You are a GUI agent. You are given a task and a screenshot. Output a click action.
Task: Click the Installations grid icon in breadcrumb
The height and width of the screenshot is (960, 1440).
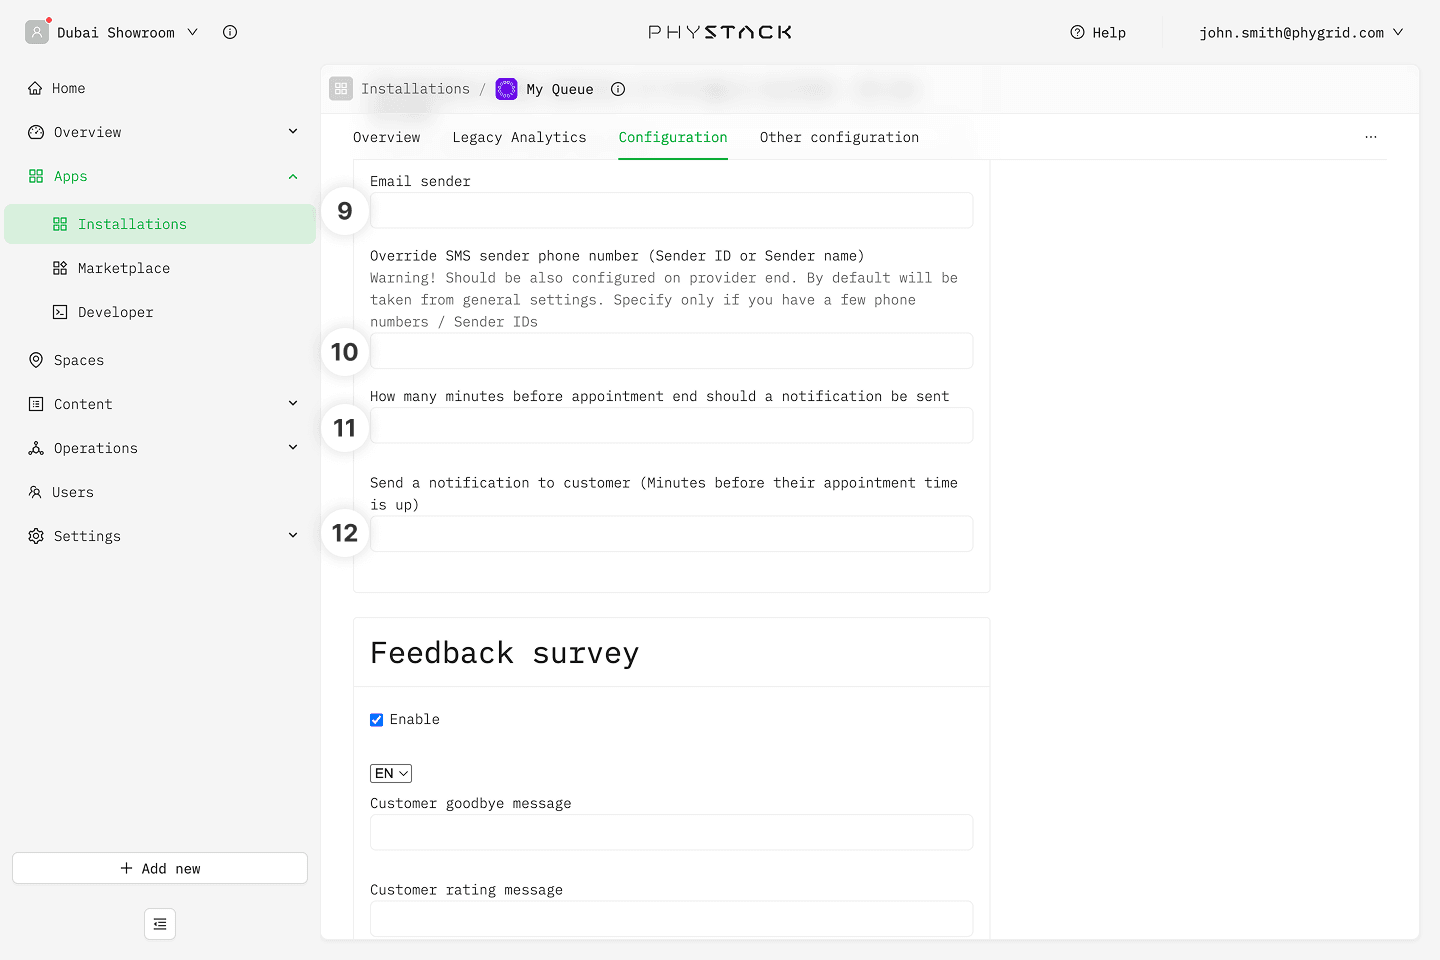click(x=341, y=89)
